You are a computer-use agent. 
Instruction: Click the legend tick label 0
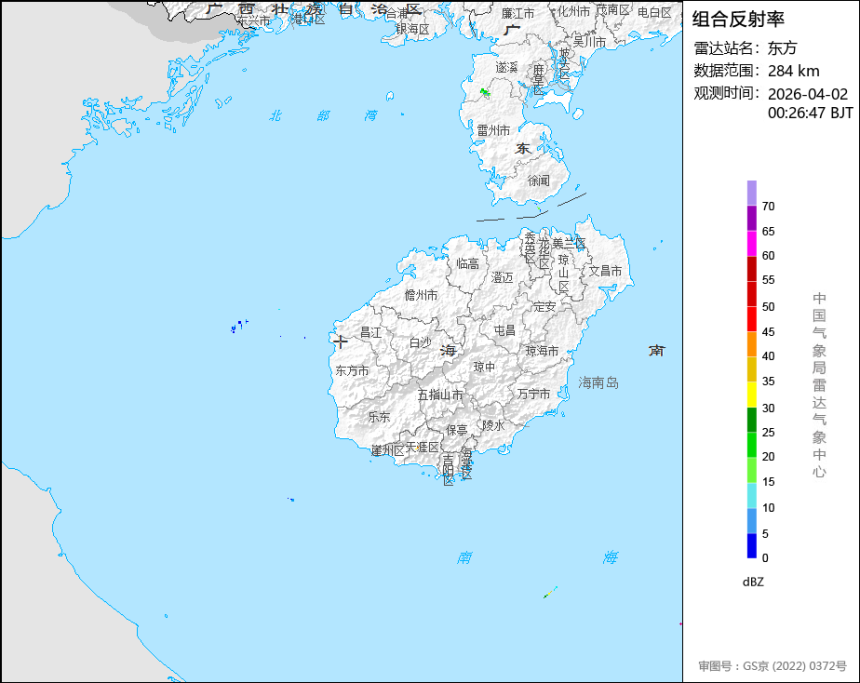click(x=765, y=558)
